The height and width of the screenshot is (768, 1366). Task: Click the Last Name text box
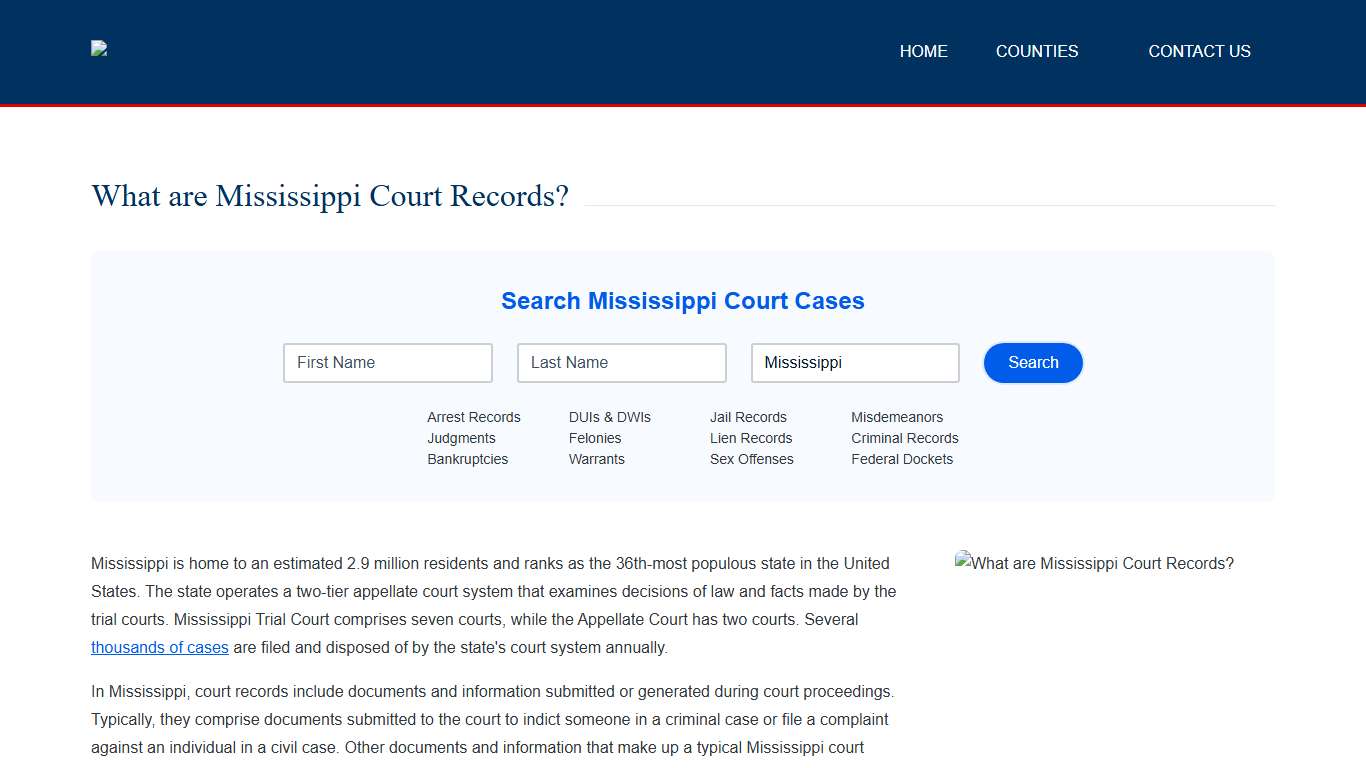click(x=621, y=362)
